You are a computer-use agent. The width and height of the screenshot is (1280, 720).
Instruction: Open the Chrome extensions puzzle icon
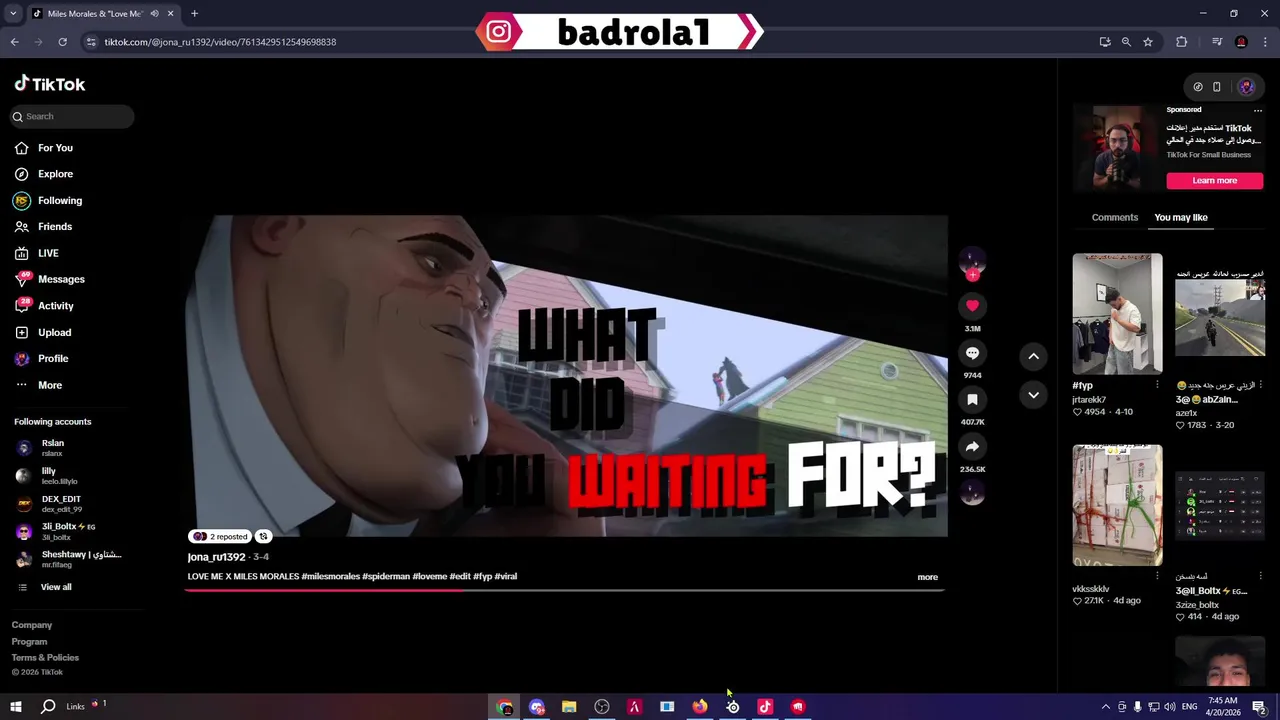(1182, 42)
